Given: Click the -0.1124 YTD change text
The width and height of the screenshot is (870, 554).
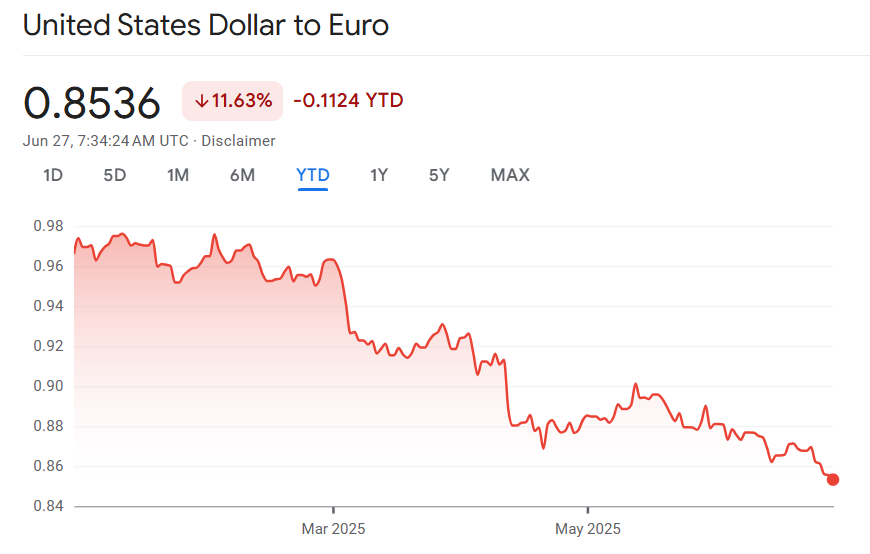Looking at the screenshot, I should [x=348, y=101].
